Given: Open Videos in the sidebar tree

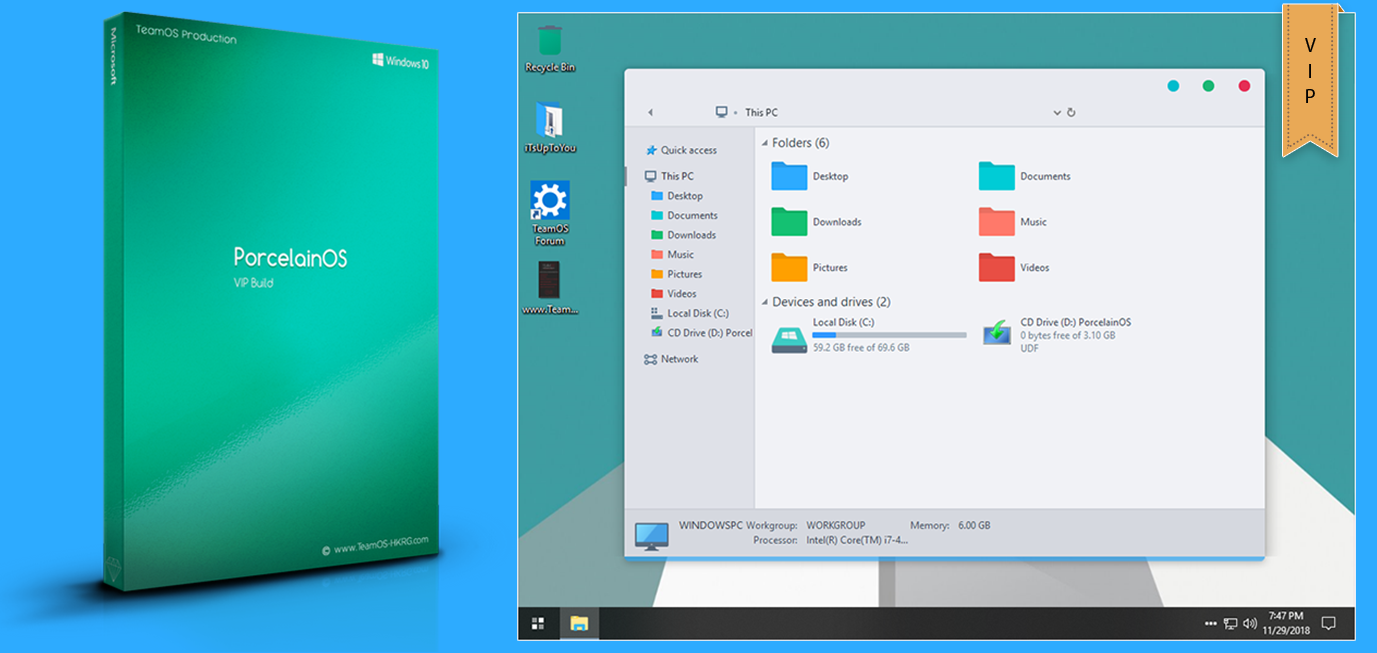Looking at the screenshot, I should 673,294.
